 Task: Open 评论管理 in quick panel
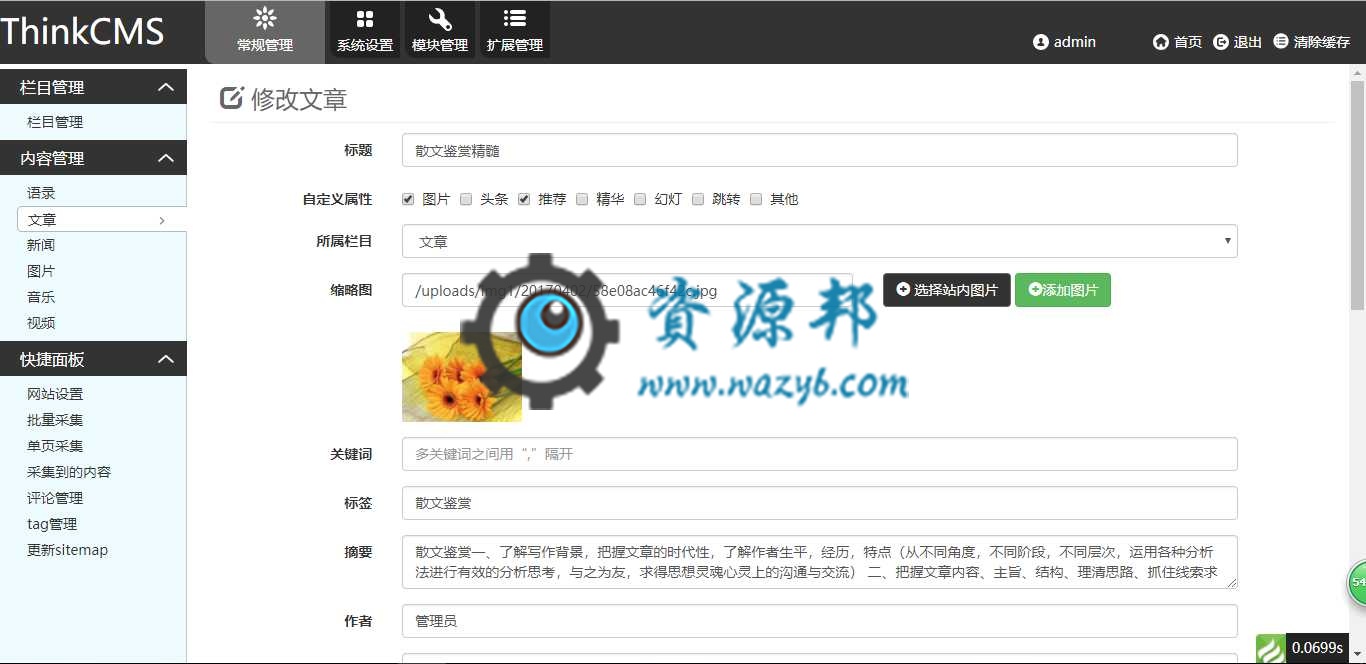coord(55,498)
